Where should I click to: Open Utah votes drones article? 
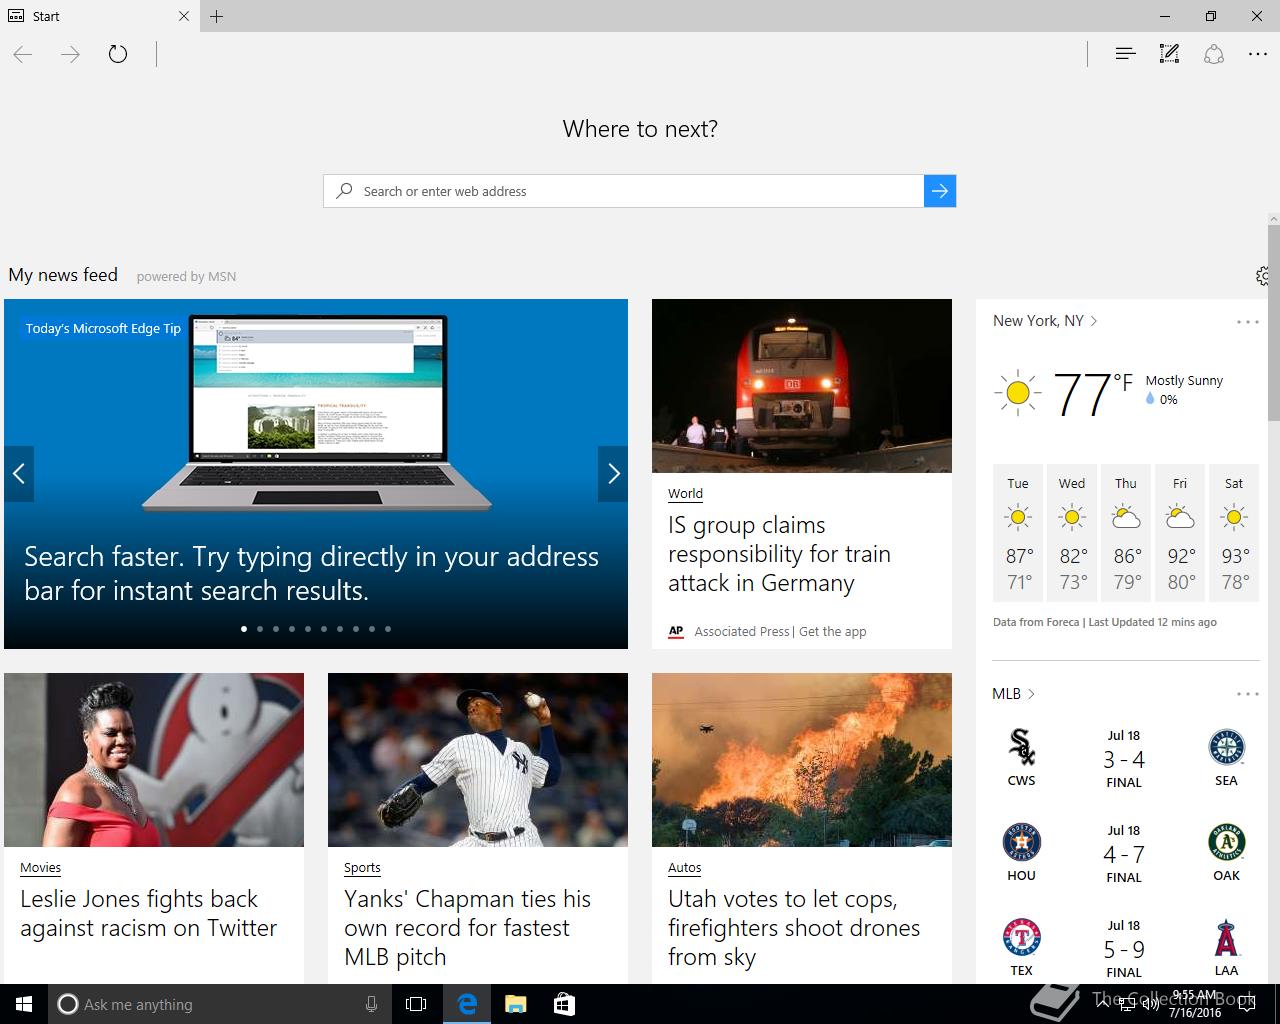(794, 928)
